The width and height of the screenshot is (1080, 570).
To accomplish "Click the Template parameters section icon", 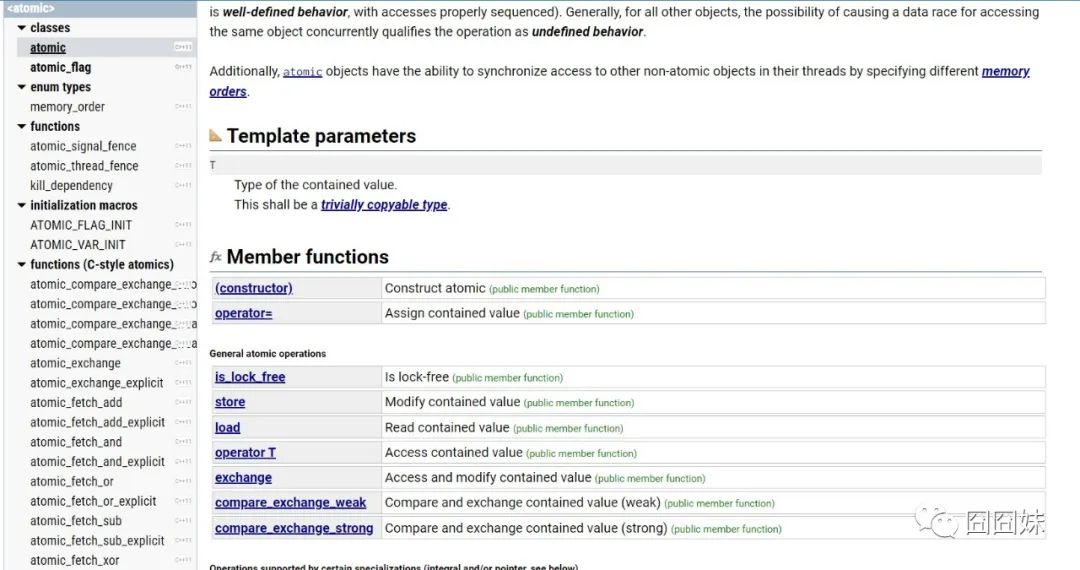I will click(x=216, y=136).
